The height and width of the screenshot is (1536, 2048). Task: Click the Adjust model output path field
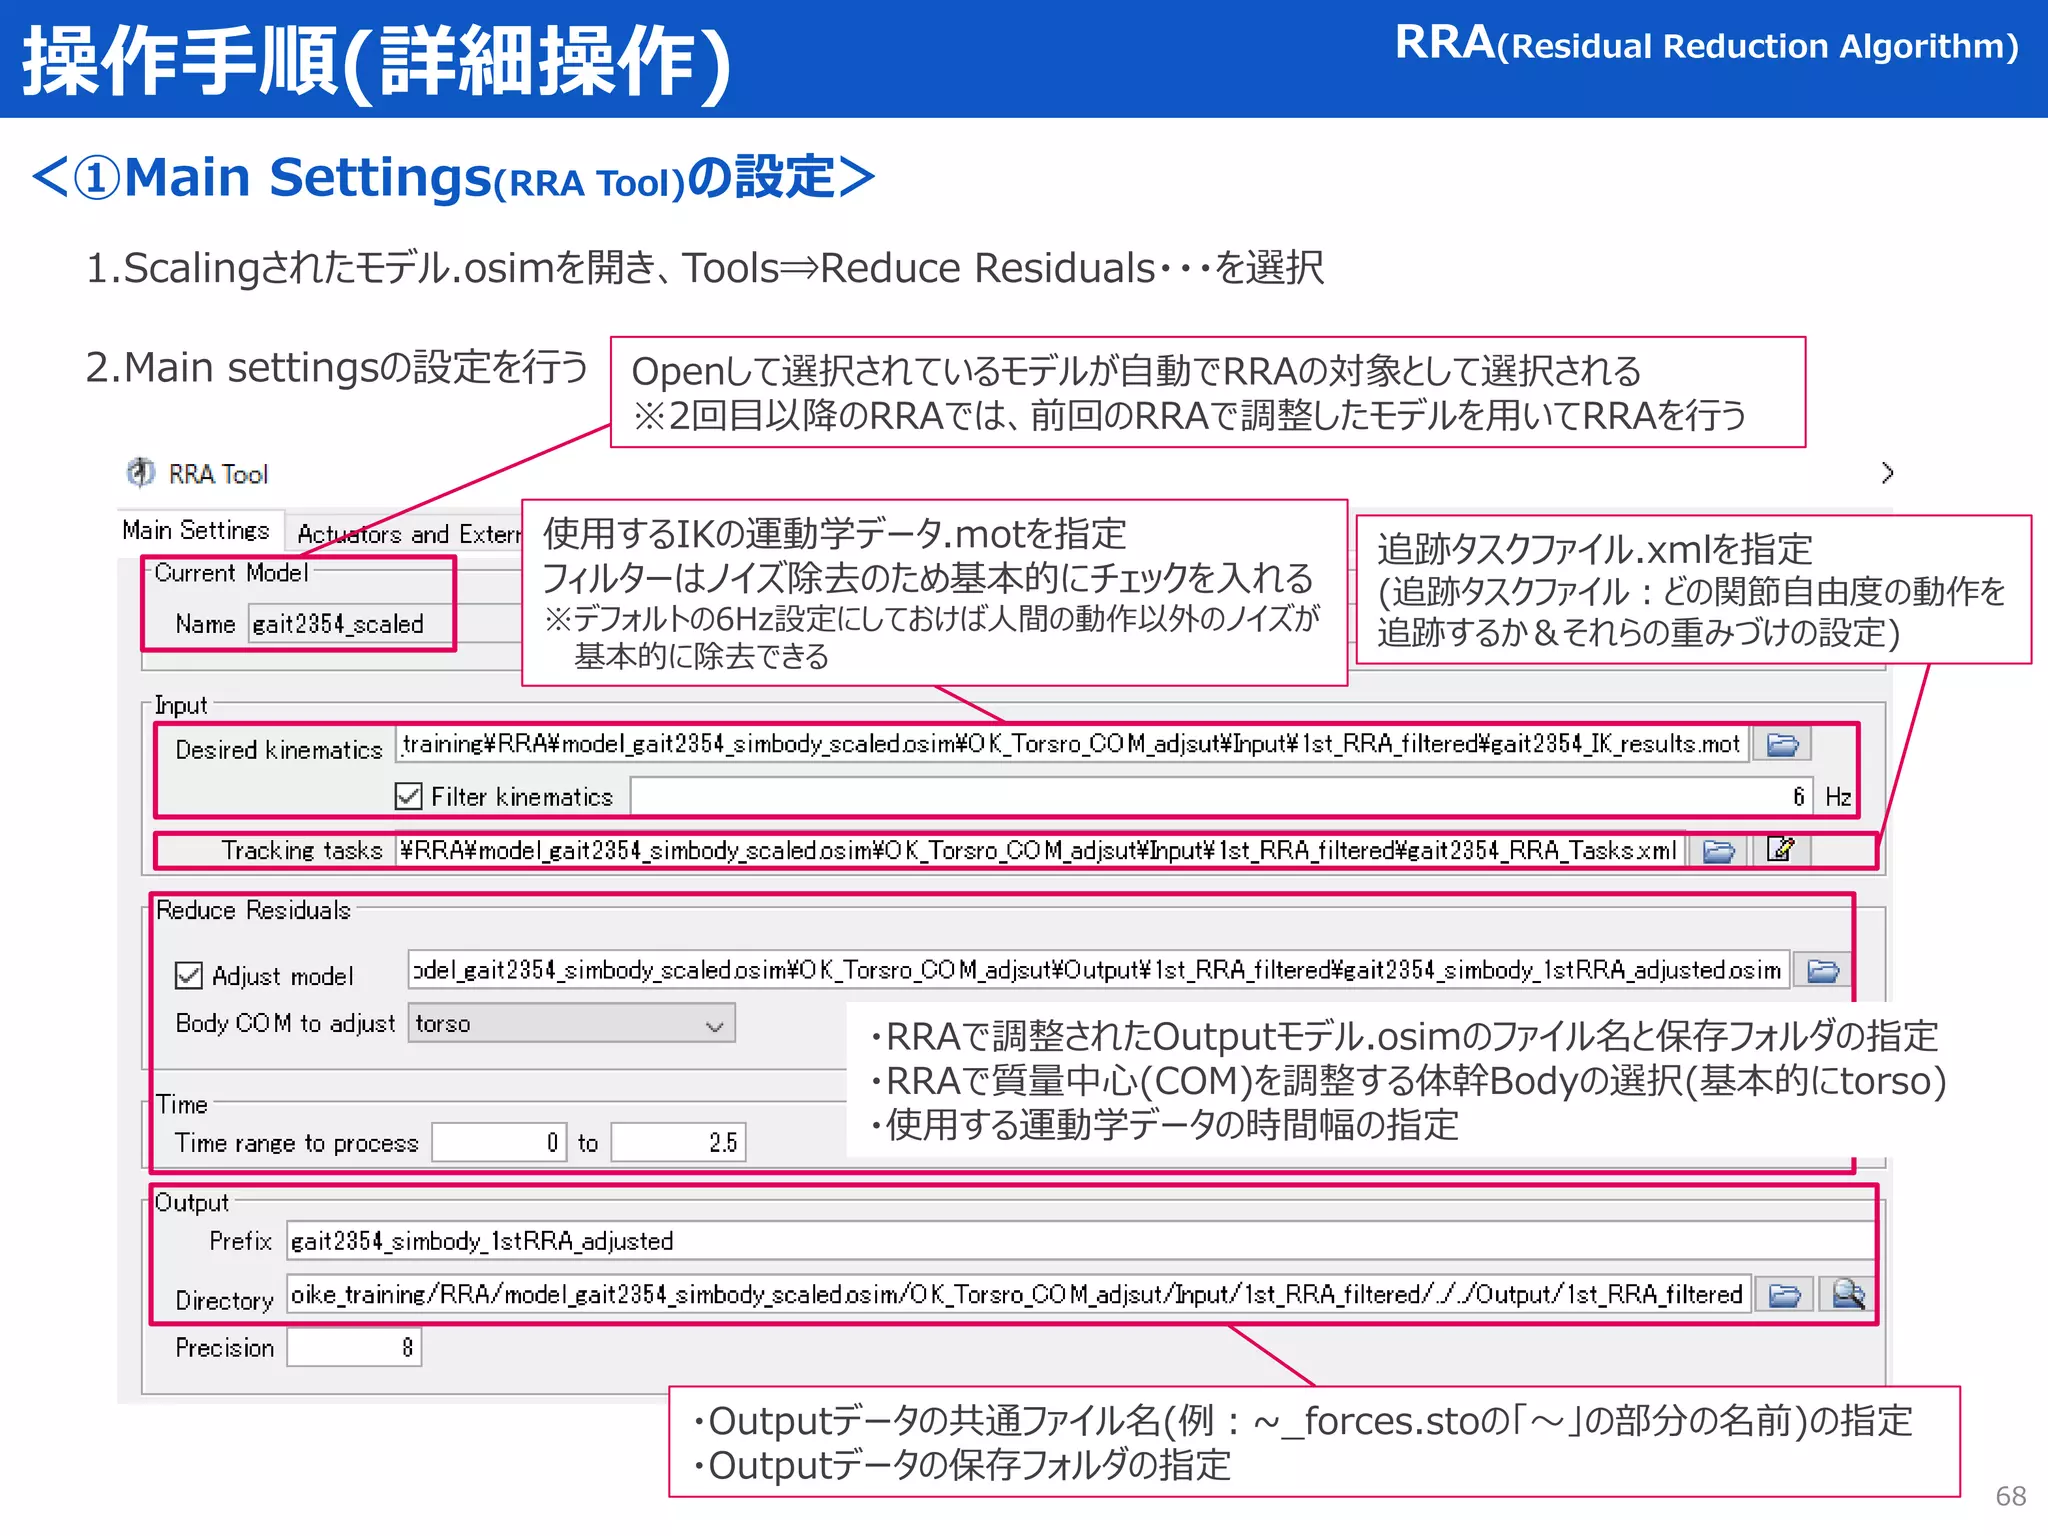pyautogui.click(x=1098, y=970)
